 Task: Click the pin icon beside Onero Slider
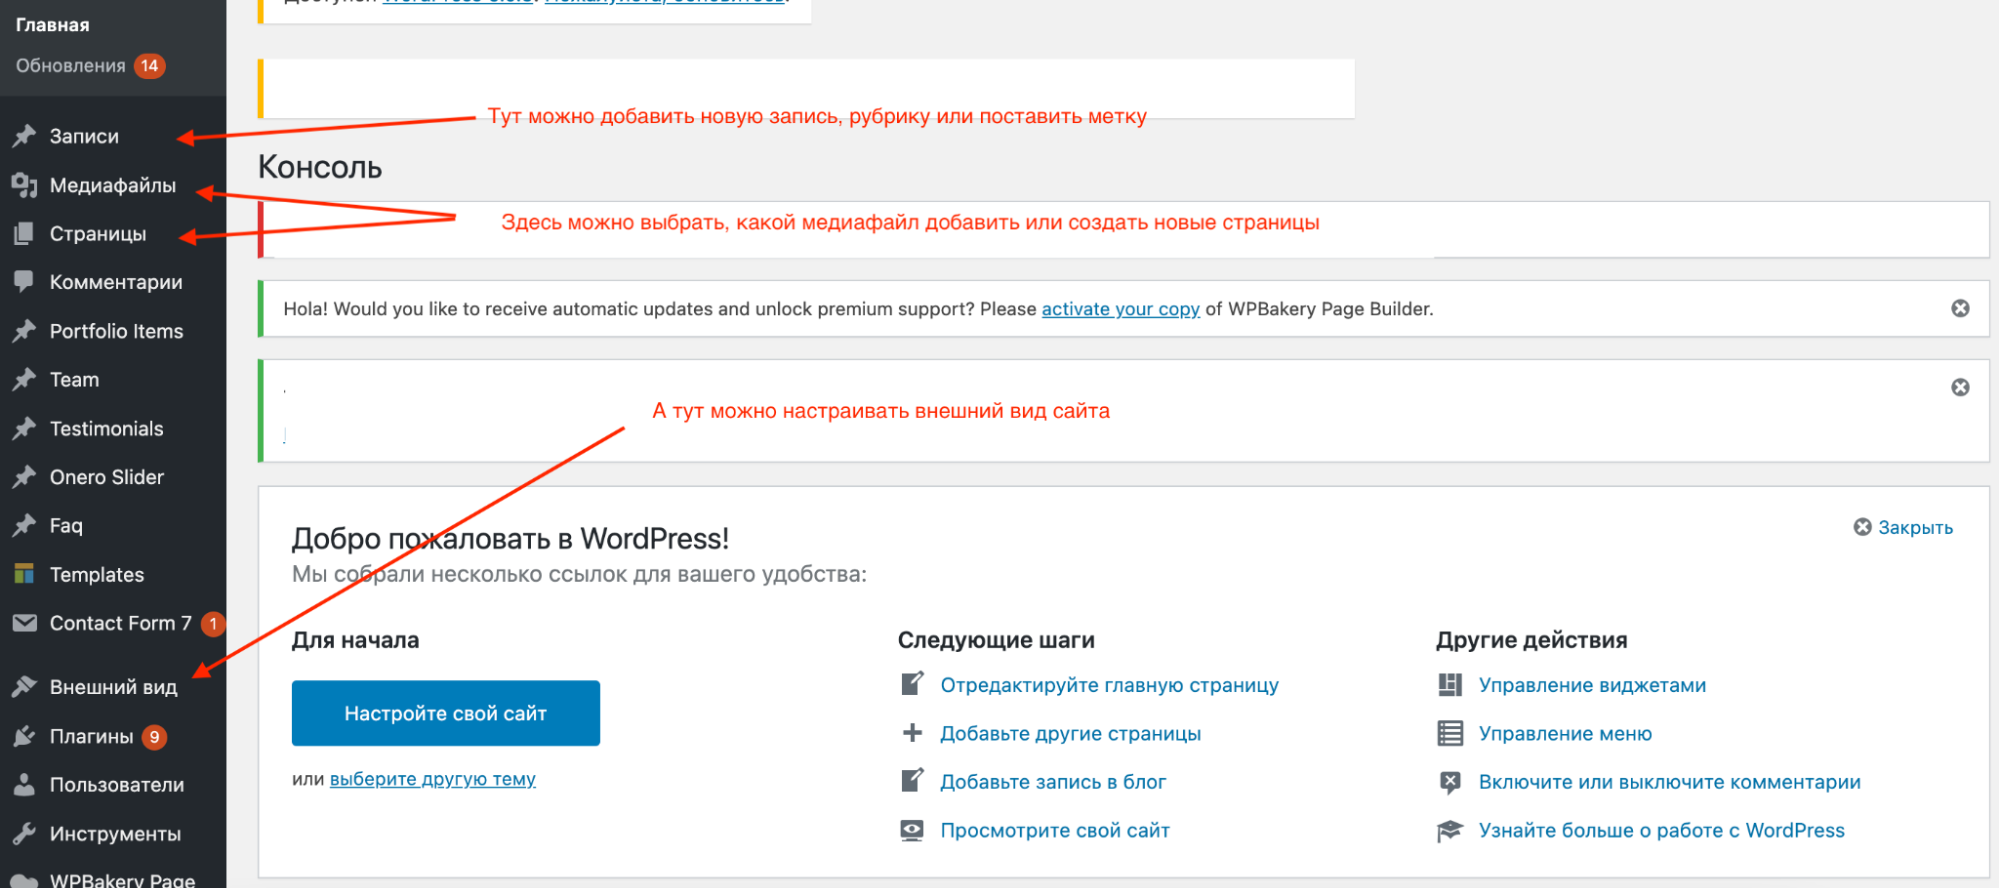tap(24, 477)
